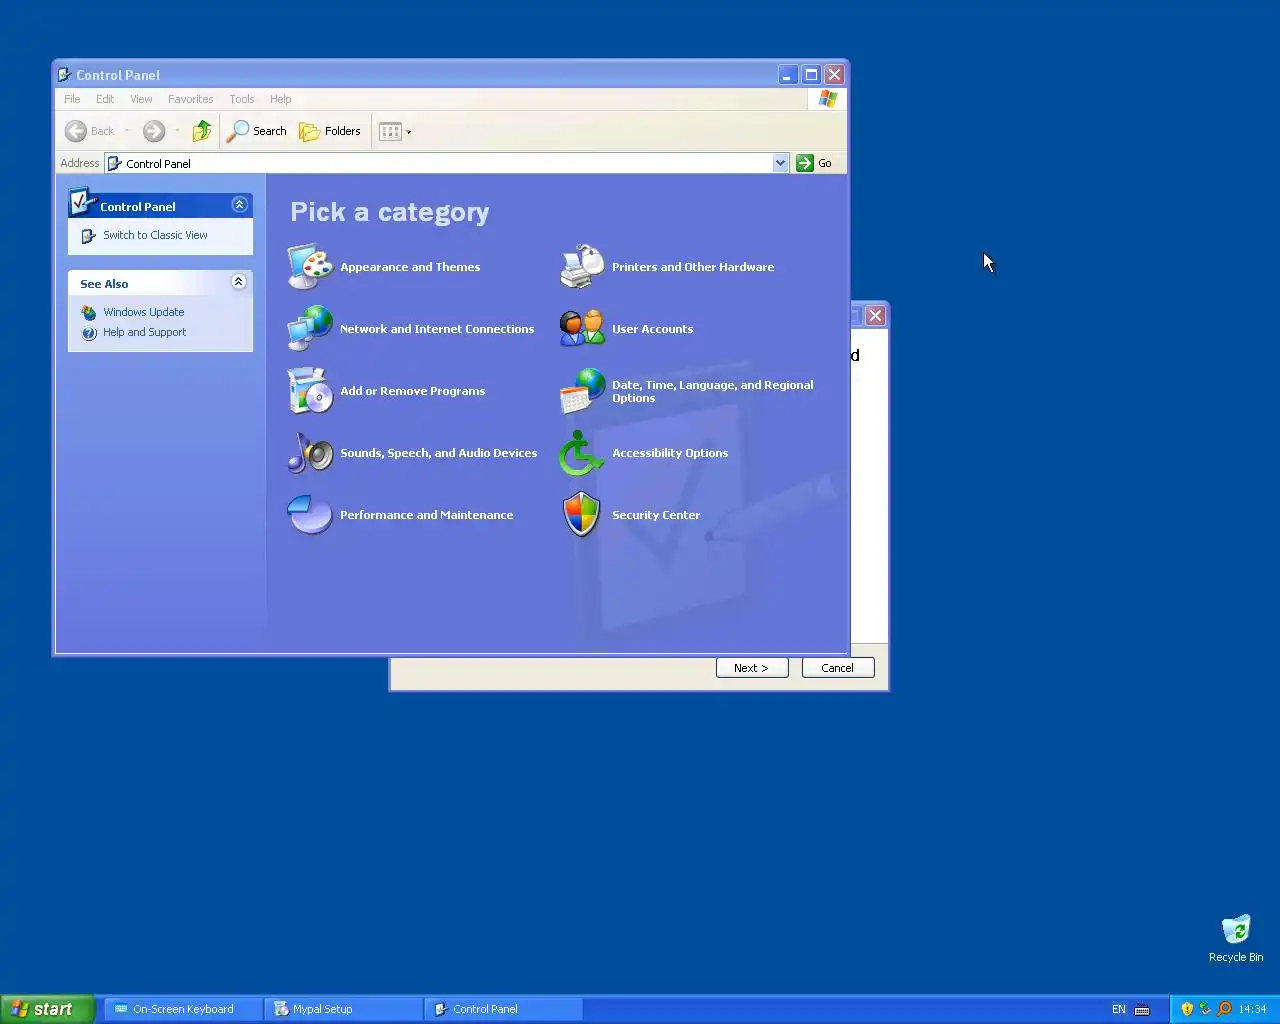Open the Views button dropdown arrow
This screenshot has width=1280, height=1024.
(x=408, y=131)
